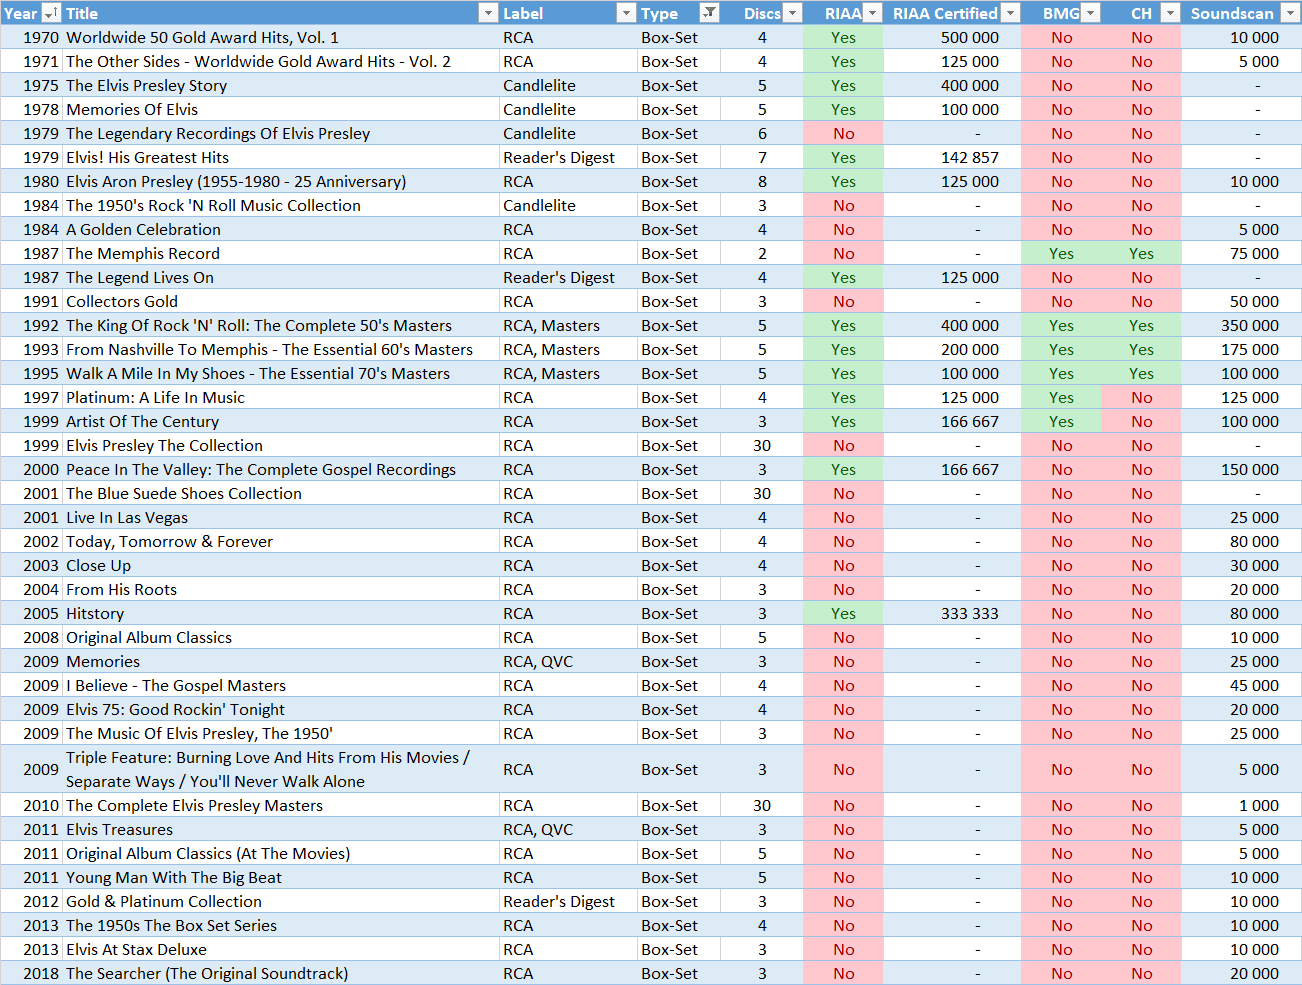Screen dimensions: 1302x985
Task: Click Candlelite label in 1984 Rock 'N Roll row
Action: point(568,205)
